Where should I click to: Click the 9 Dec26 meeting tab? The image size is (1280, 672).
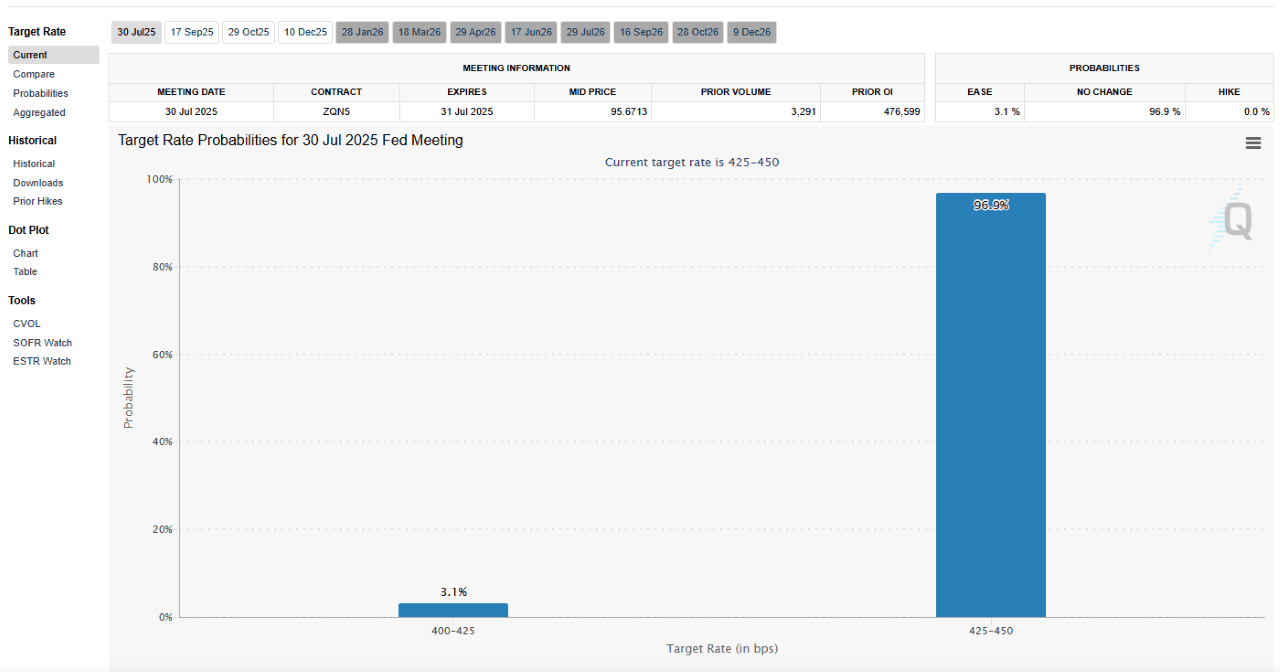751,32
